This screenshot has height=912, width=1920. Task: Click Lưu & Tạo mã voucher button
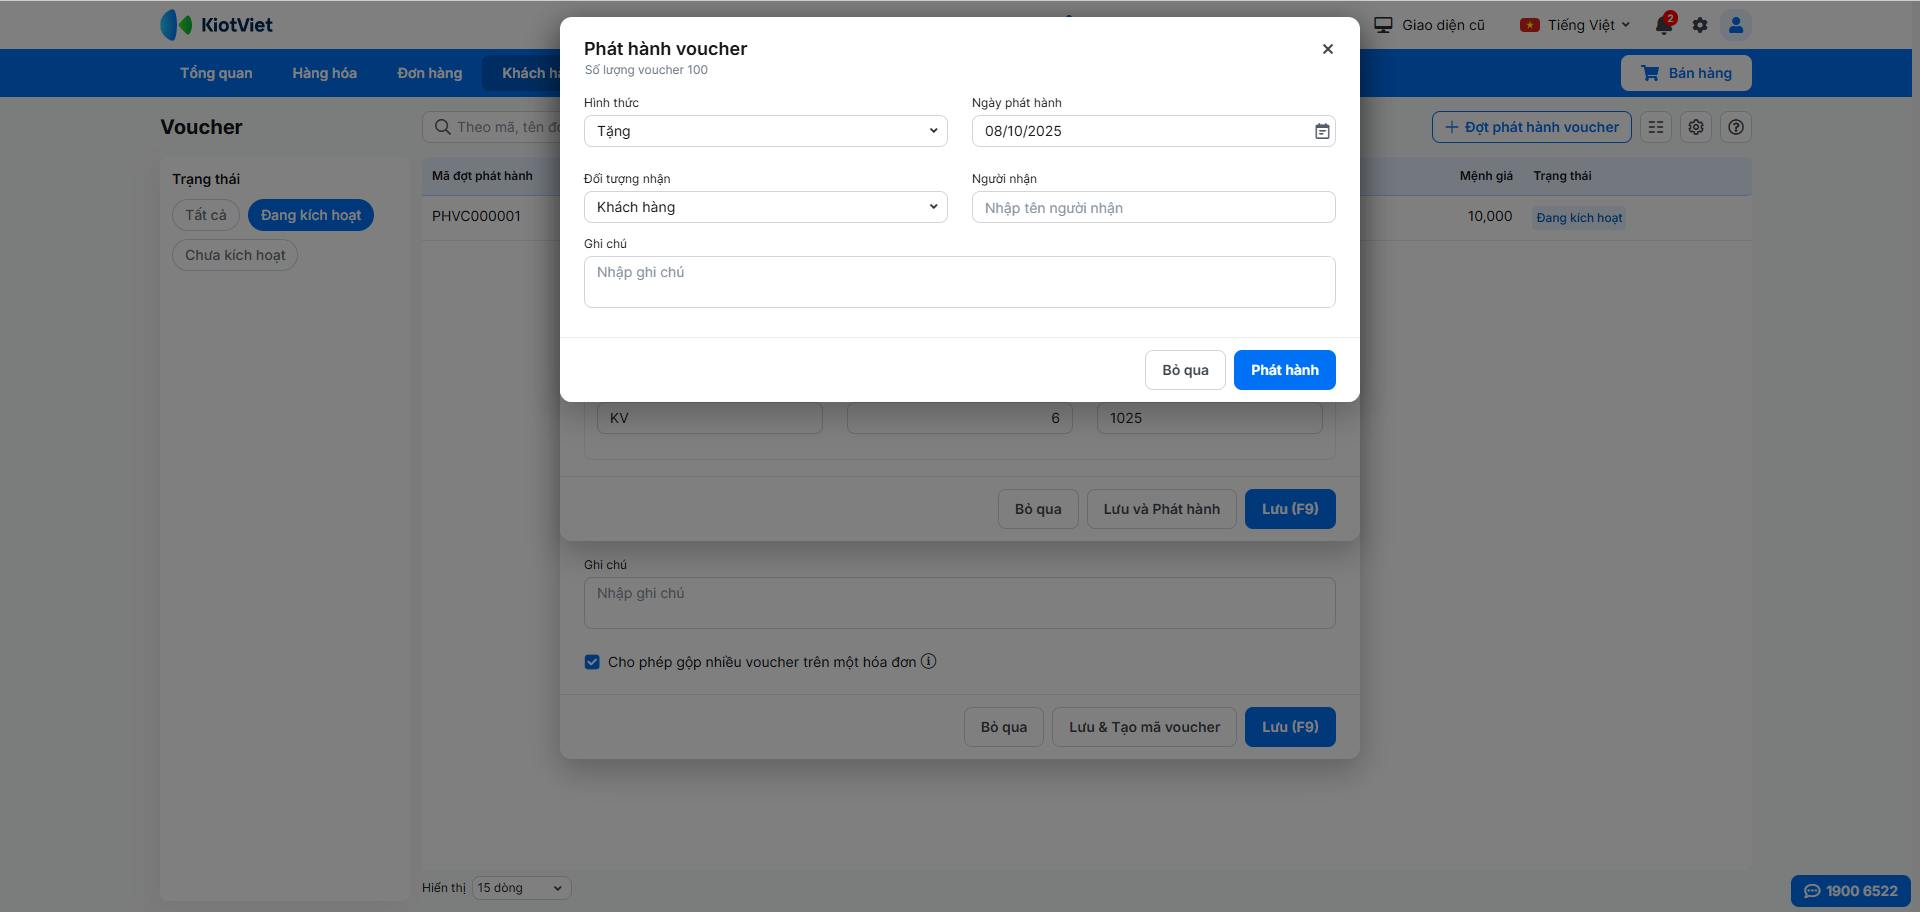pos(1144,727)
